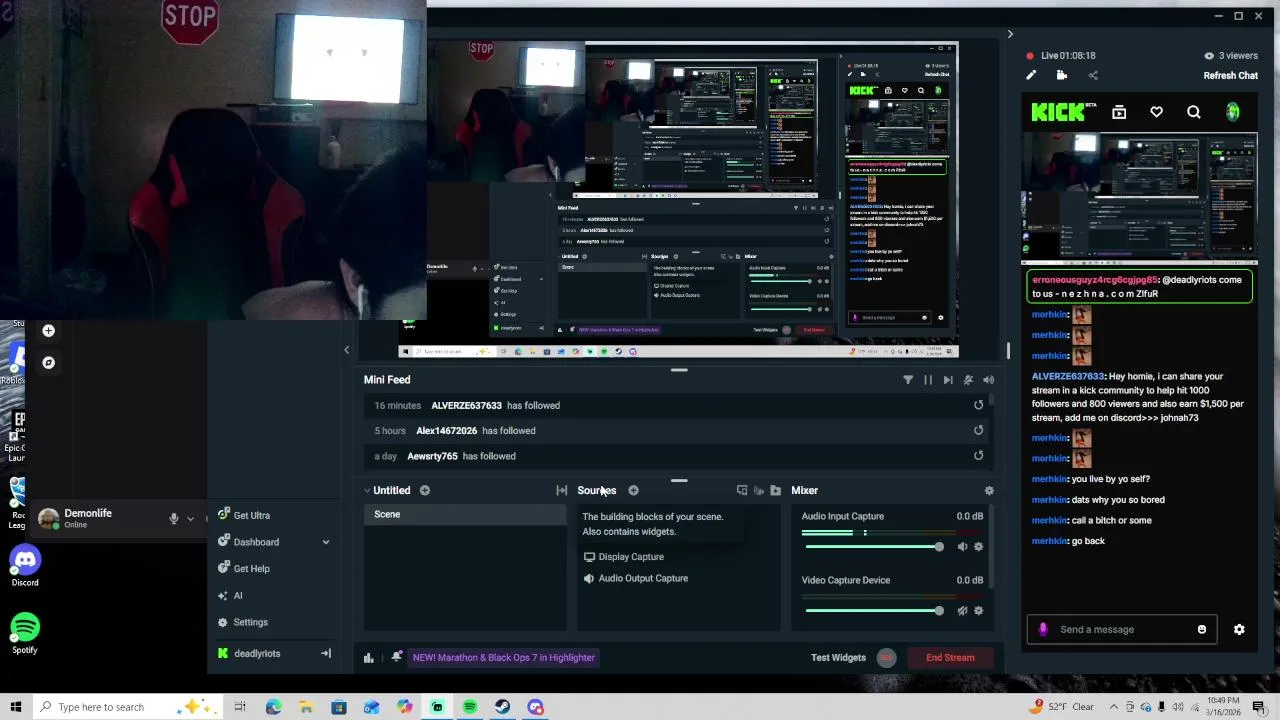
Task: Click the Test Widgets button
Action: tap(838, 657)
